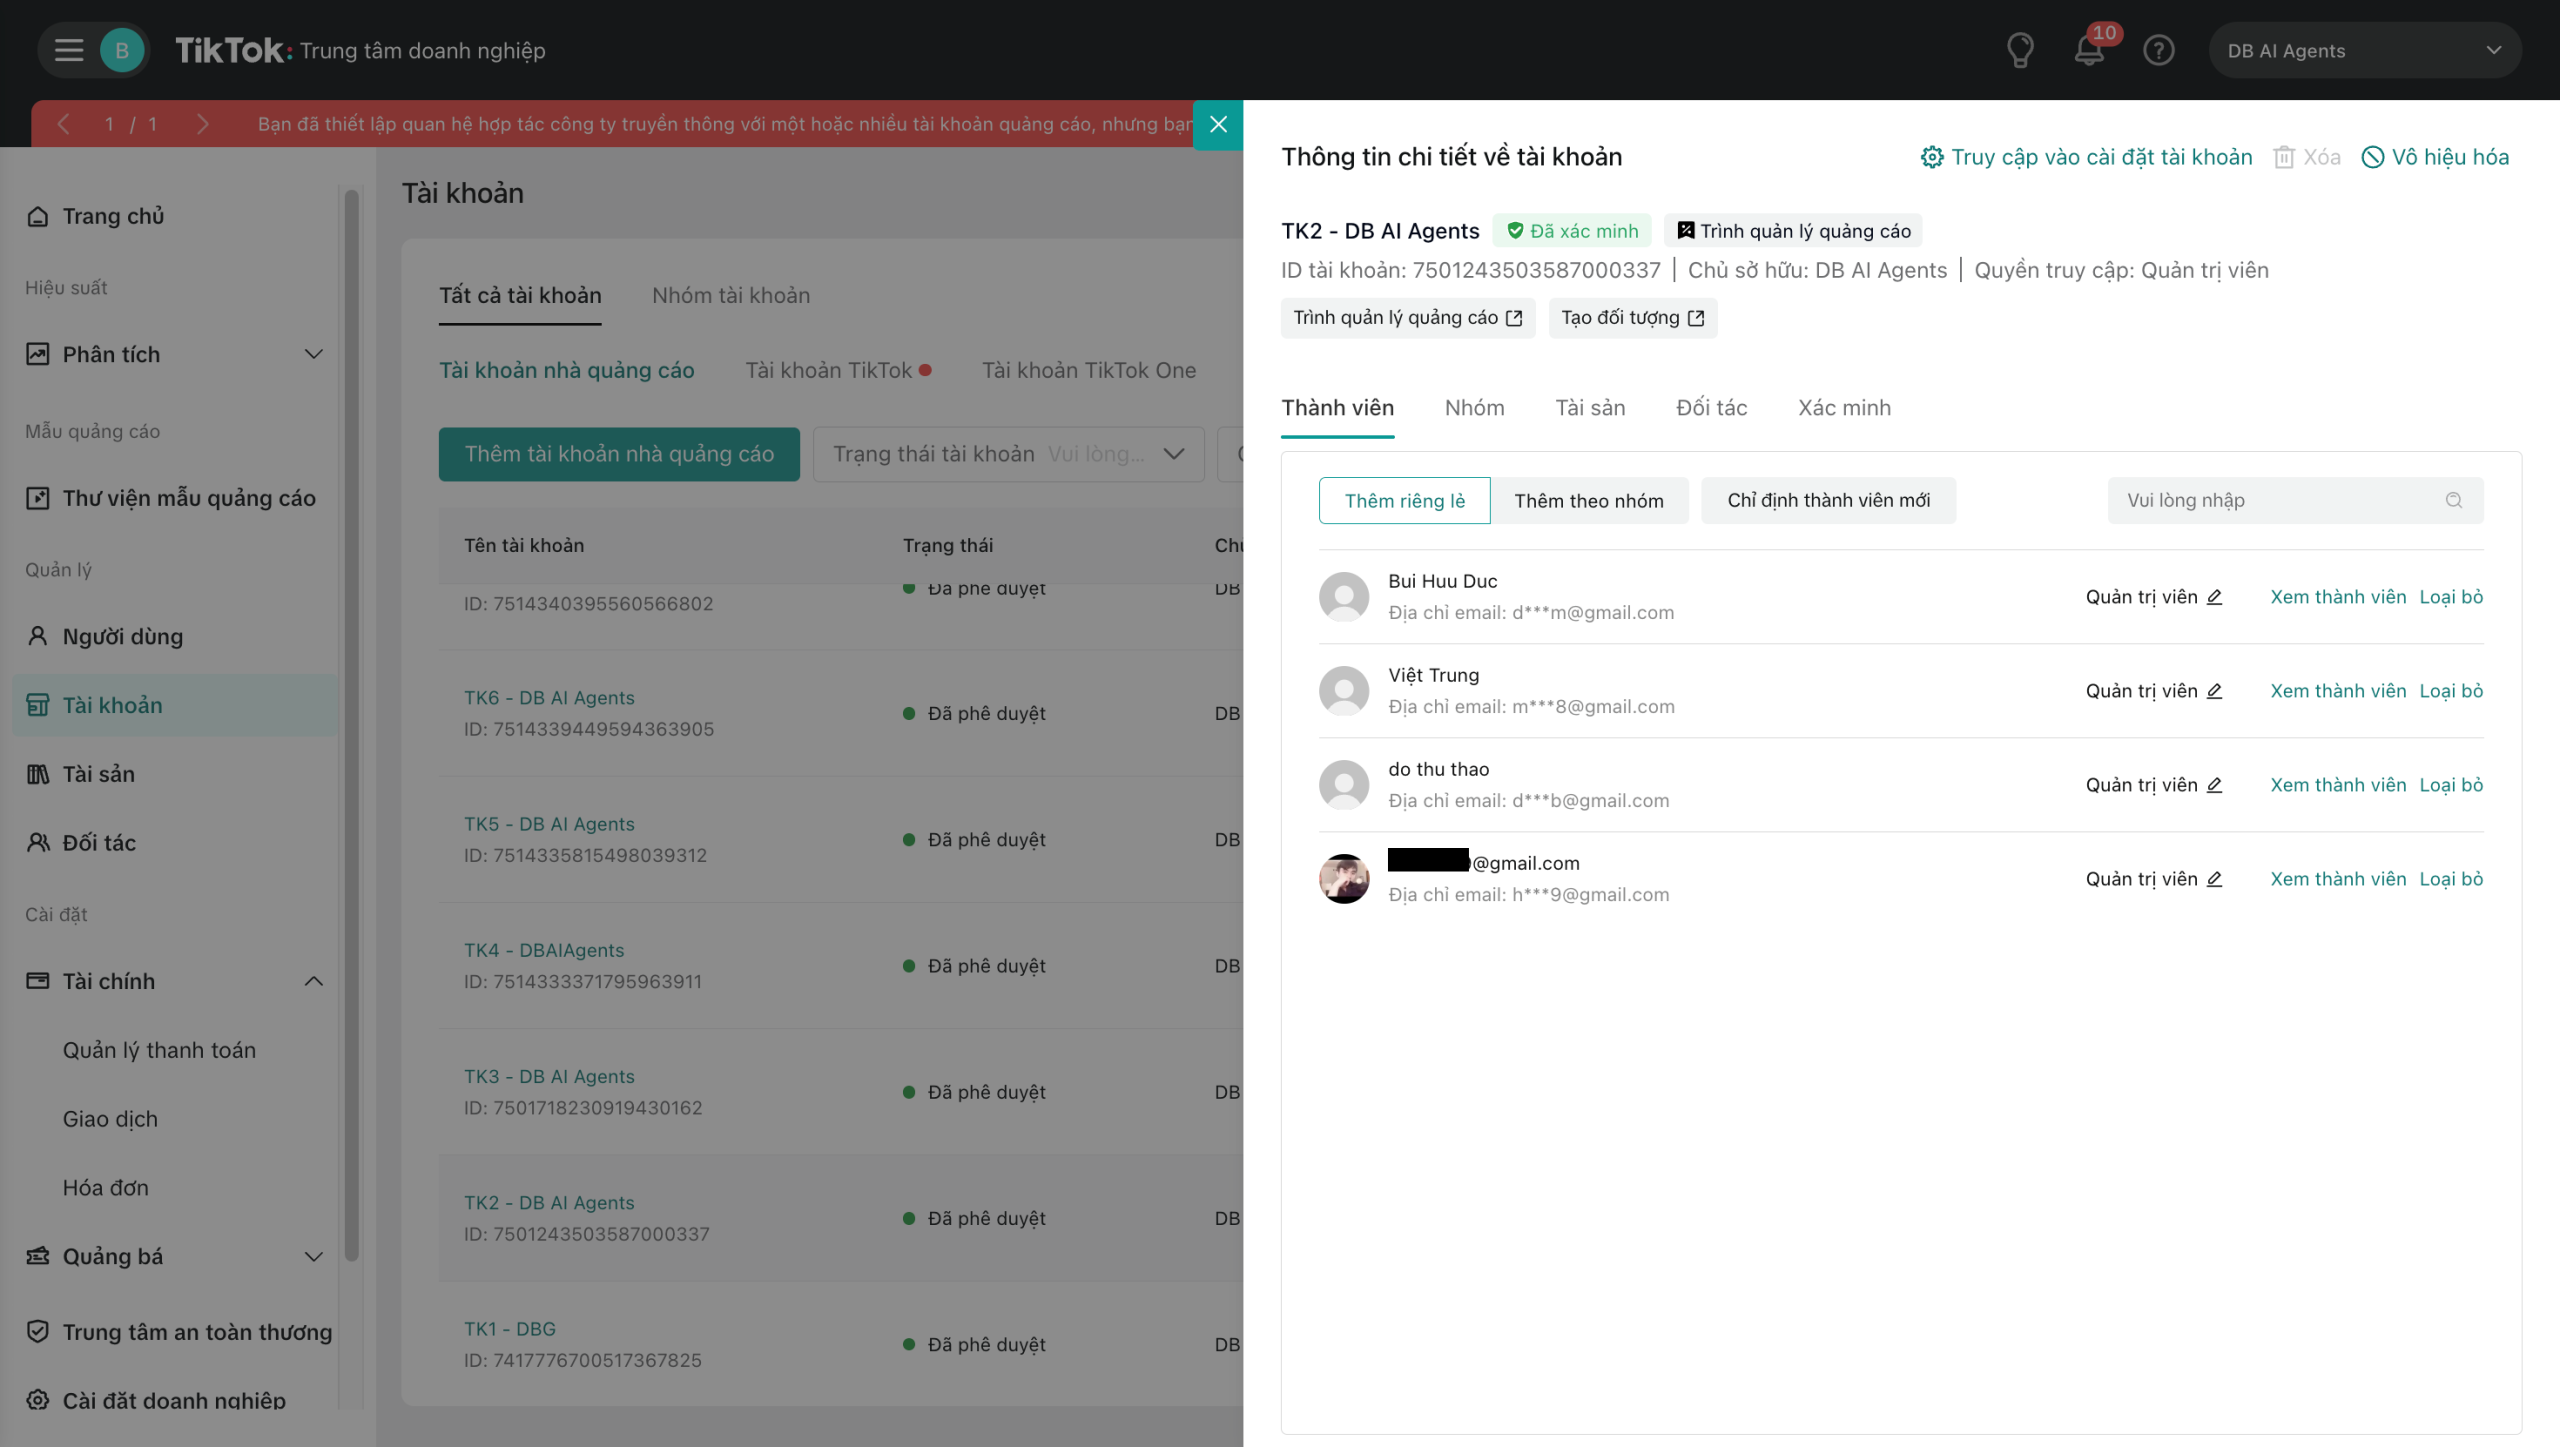Close the red notification banner

[x=1218, y=124]
